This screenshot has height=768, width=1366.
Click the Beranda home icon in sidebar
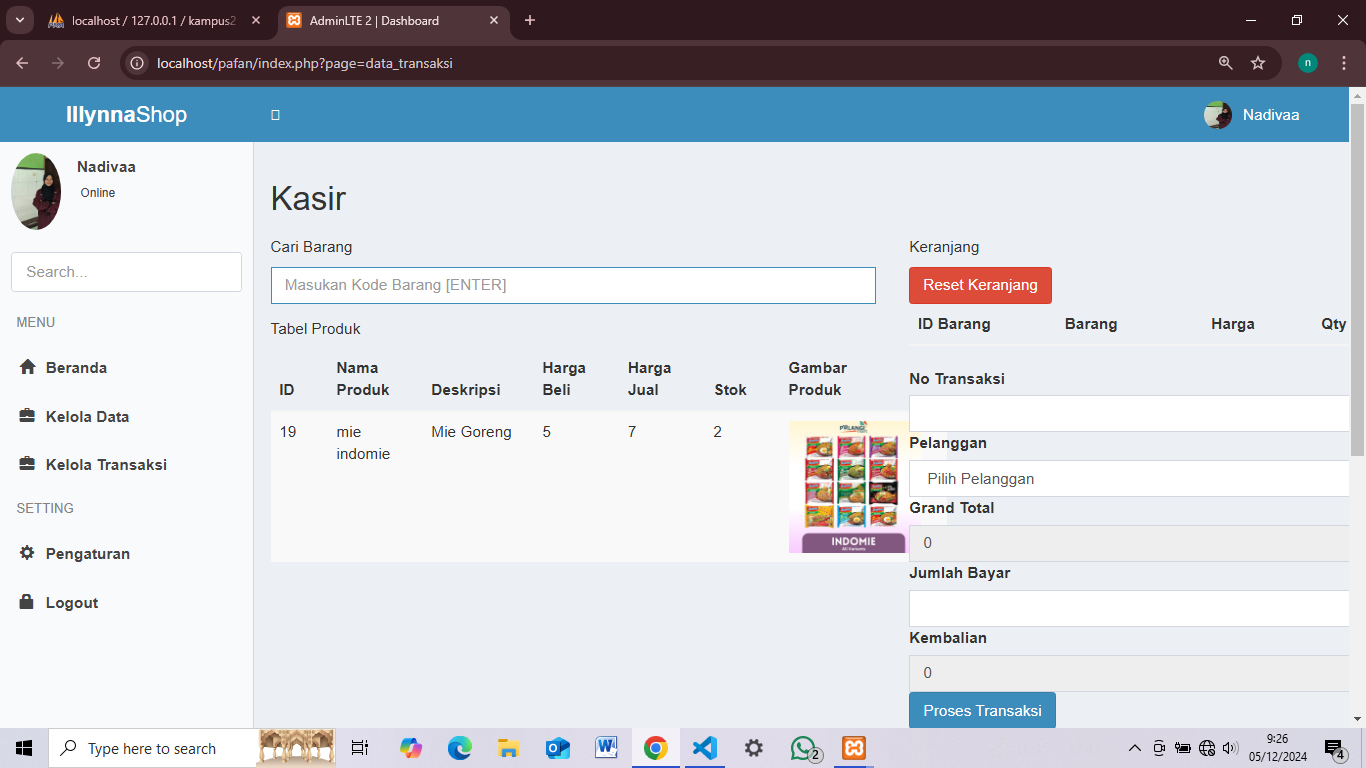(27, 367)
